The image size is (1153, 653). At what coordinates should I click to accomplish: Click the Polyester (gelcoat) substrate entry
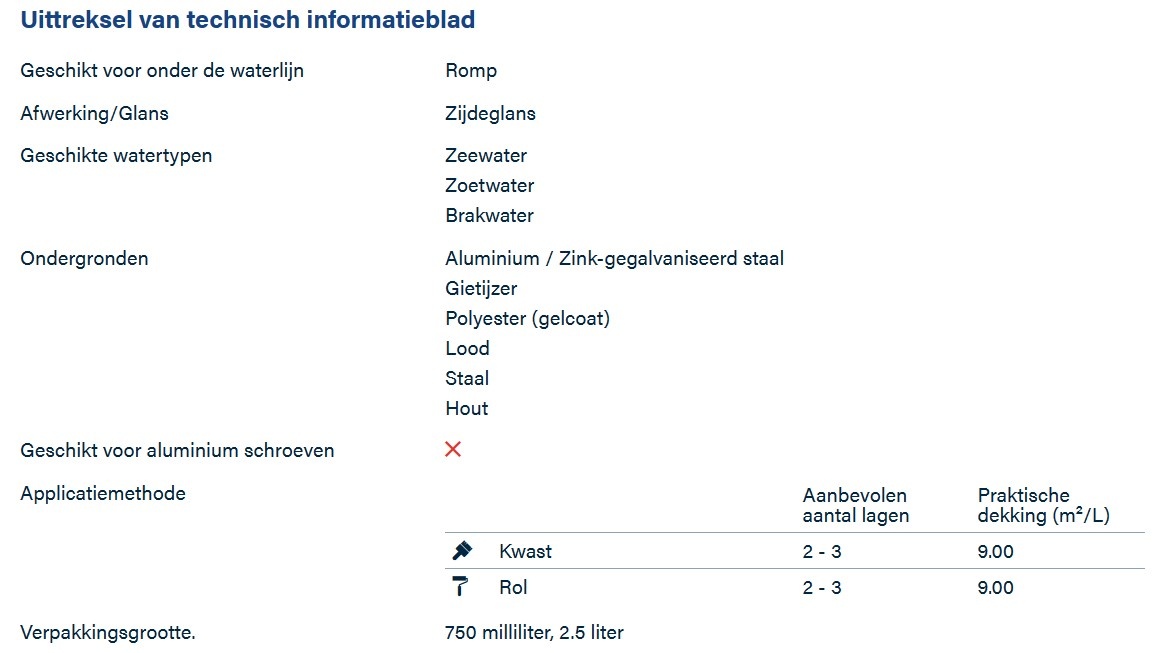(x=527, y=319)
